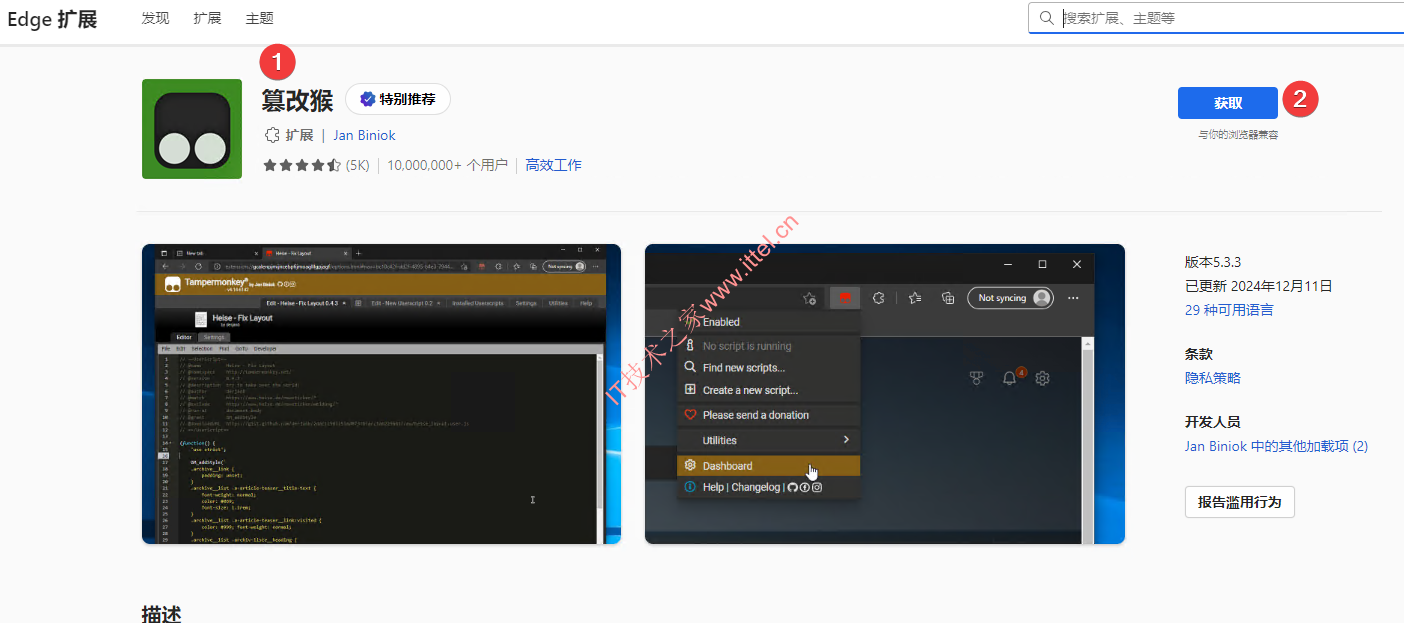Open the 扩展 tab in header
1404x623 pixels.
[207, 18]
